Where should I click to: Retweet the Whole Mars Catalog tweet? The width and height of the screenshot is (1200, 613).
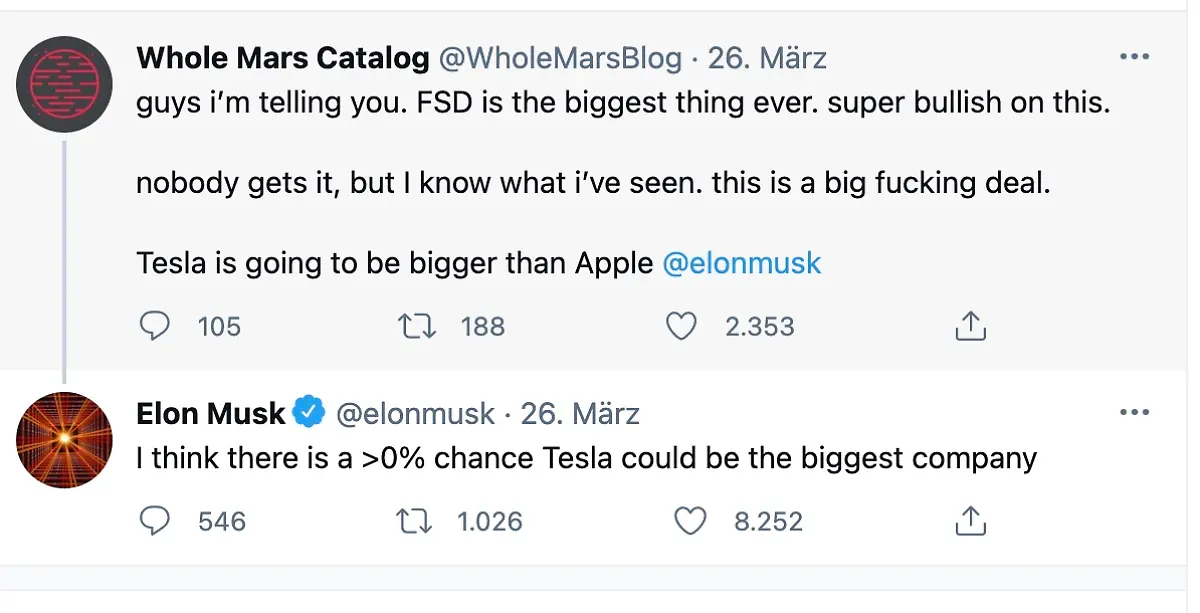[419, 326]
